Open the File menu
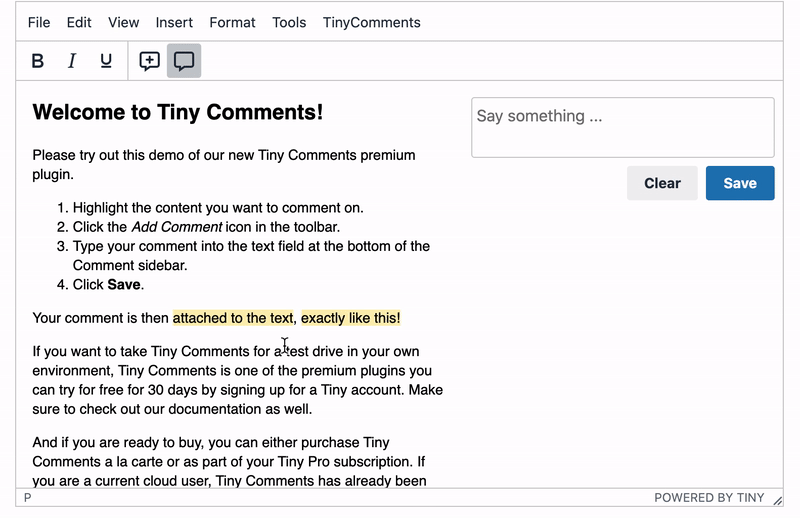The width and height of the screenshot is (800, 518). (x=39, y=22)
